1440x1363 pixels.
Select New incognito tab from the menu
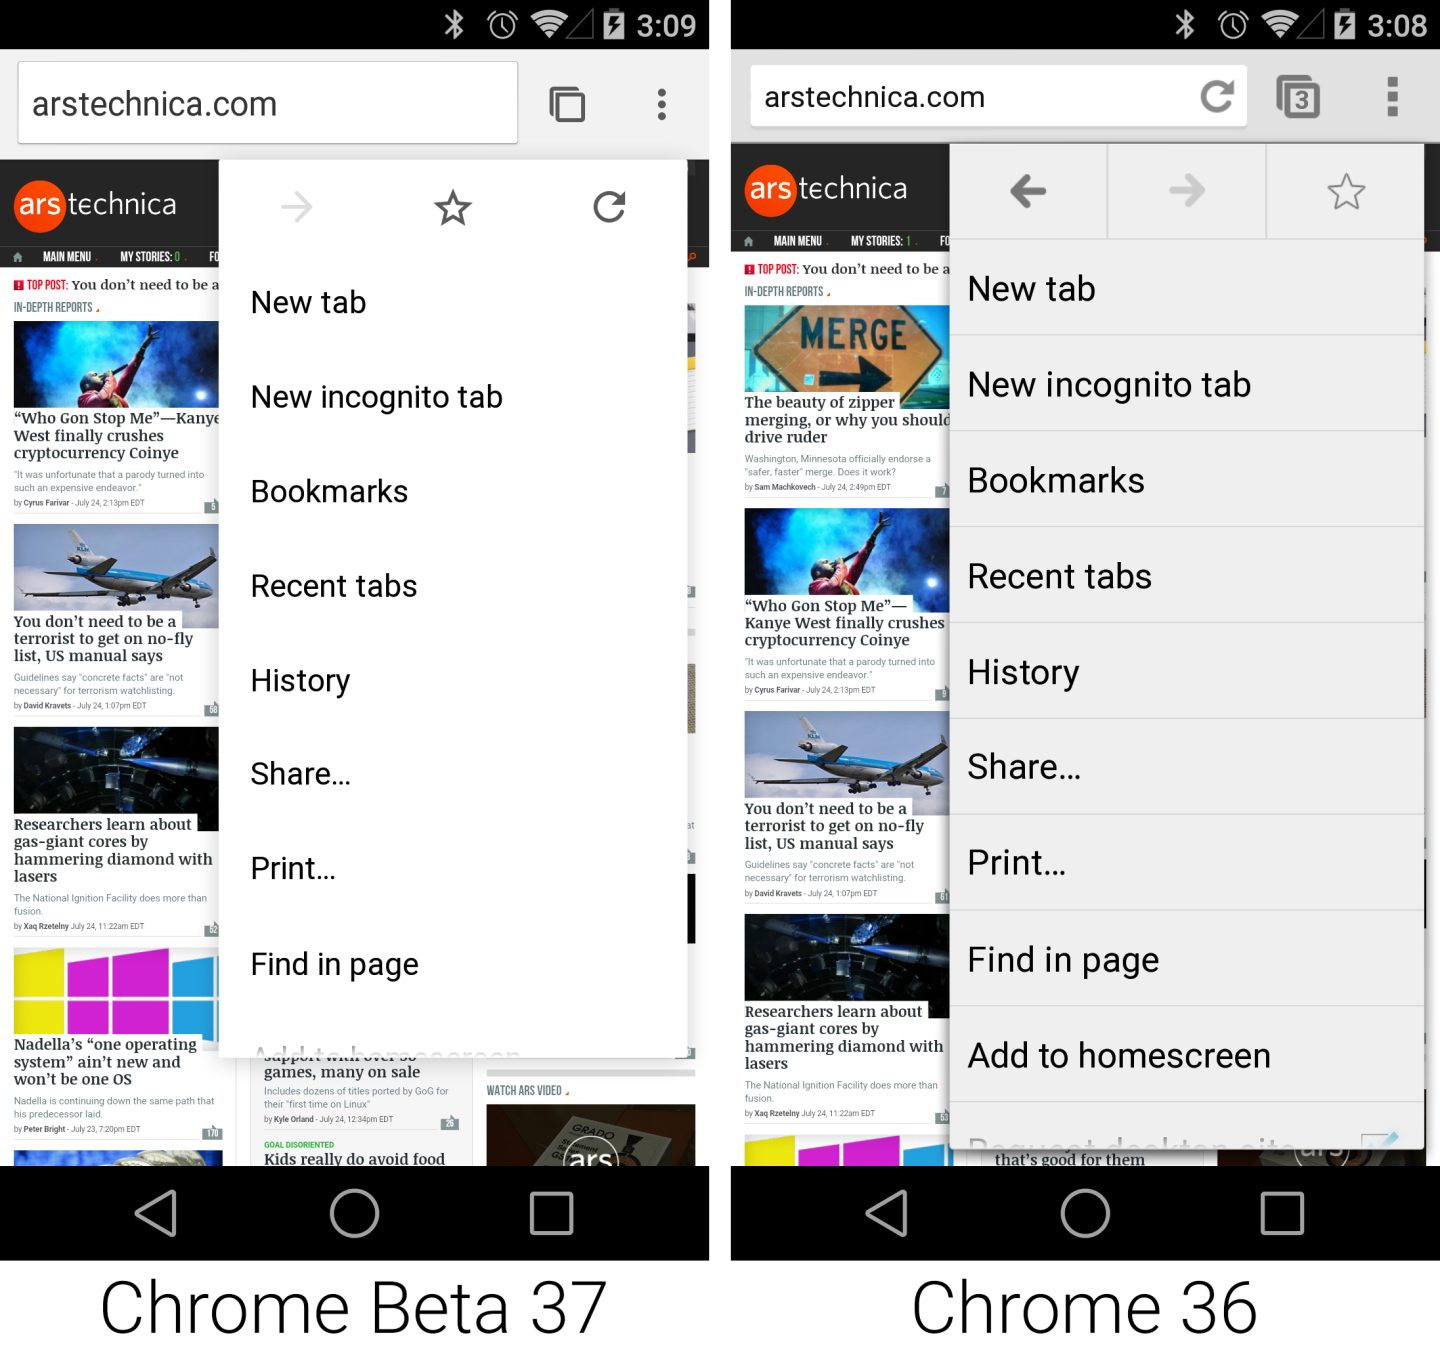(x=377, y=396)
